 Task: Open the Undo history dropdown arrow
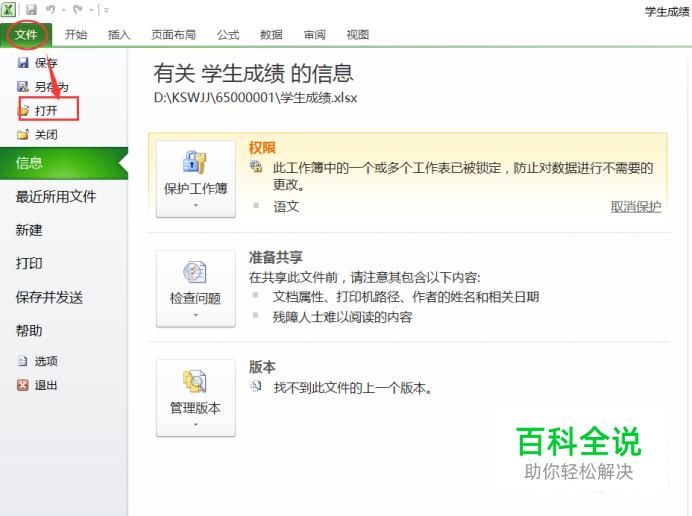click(x=64, y=10)
